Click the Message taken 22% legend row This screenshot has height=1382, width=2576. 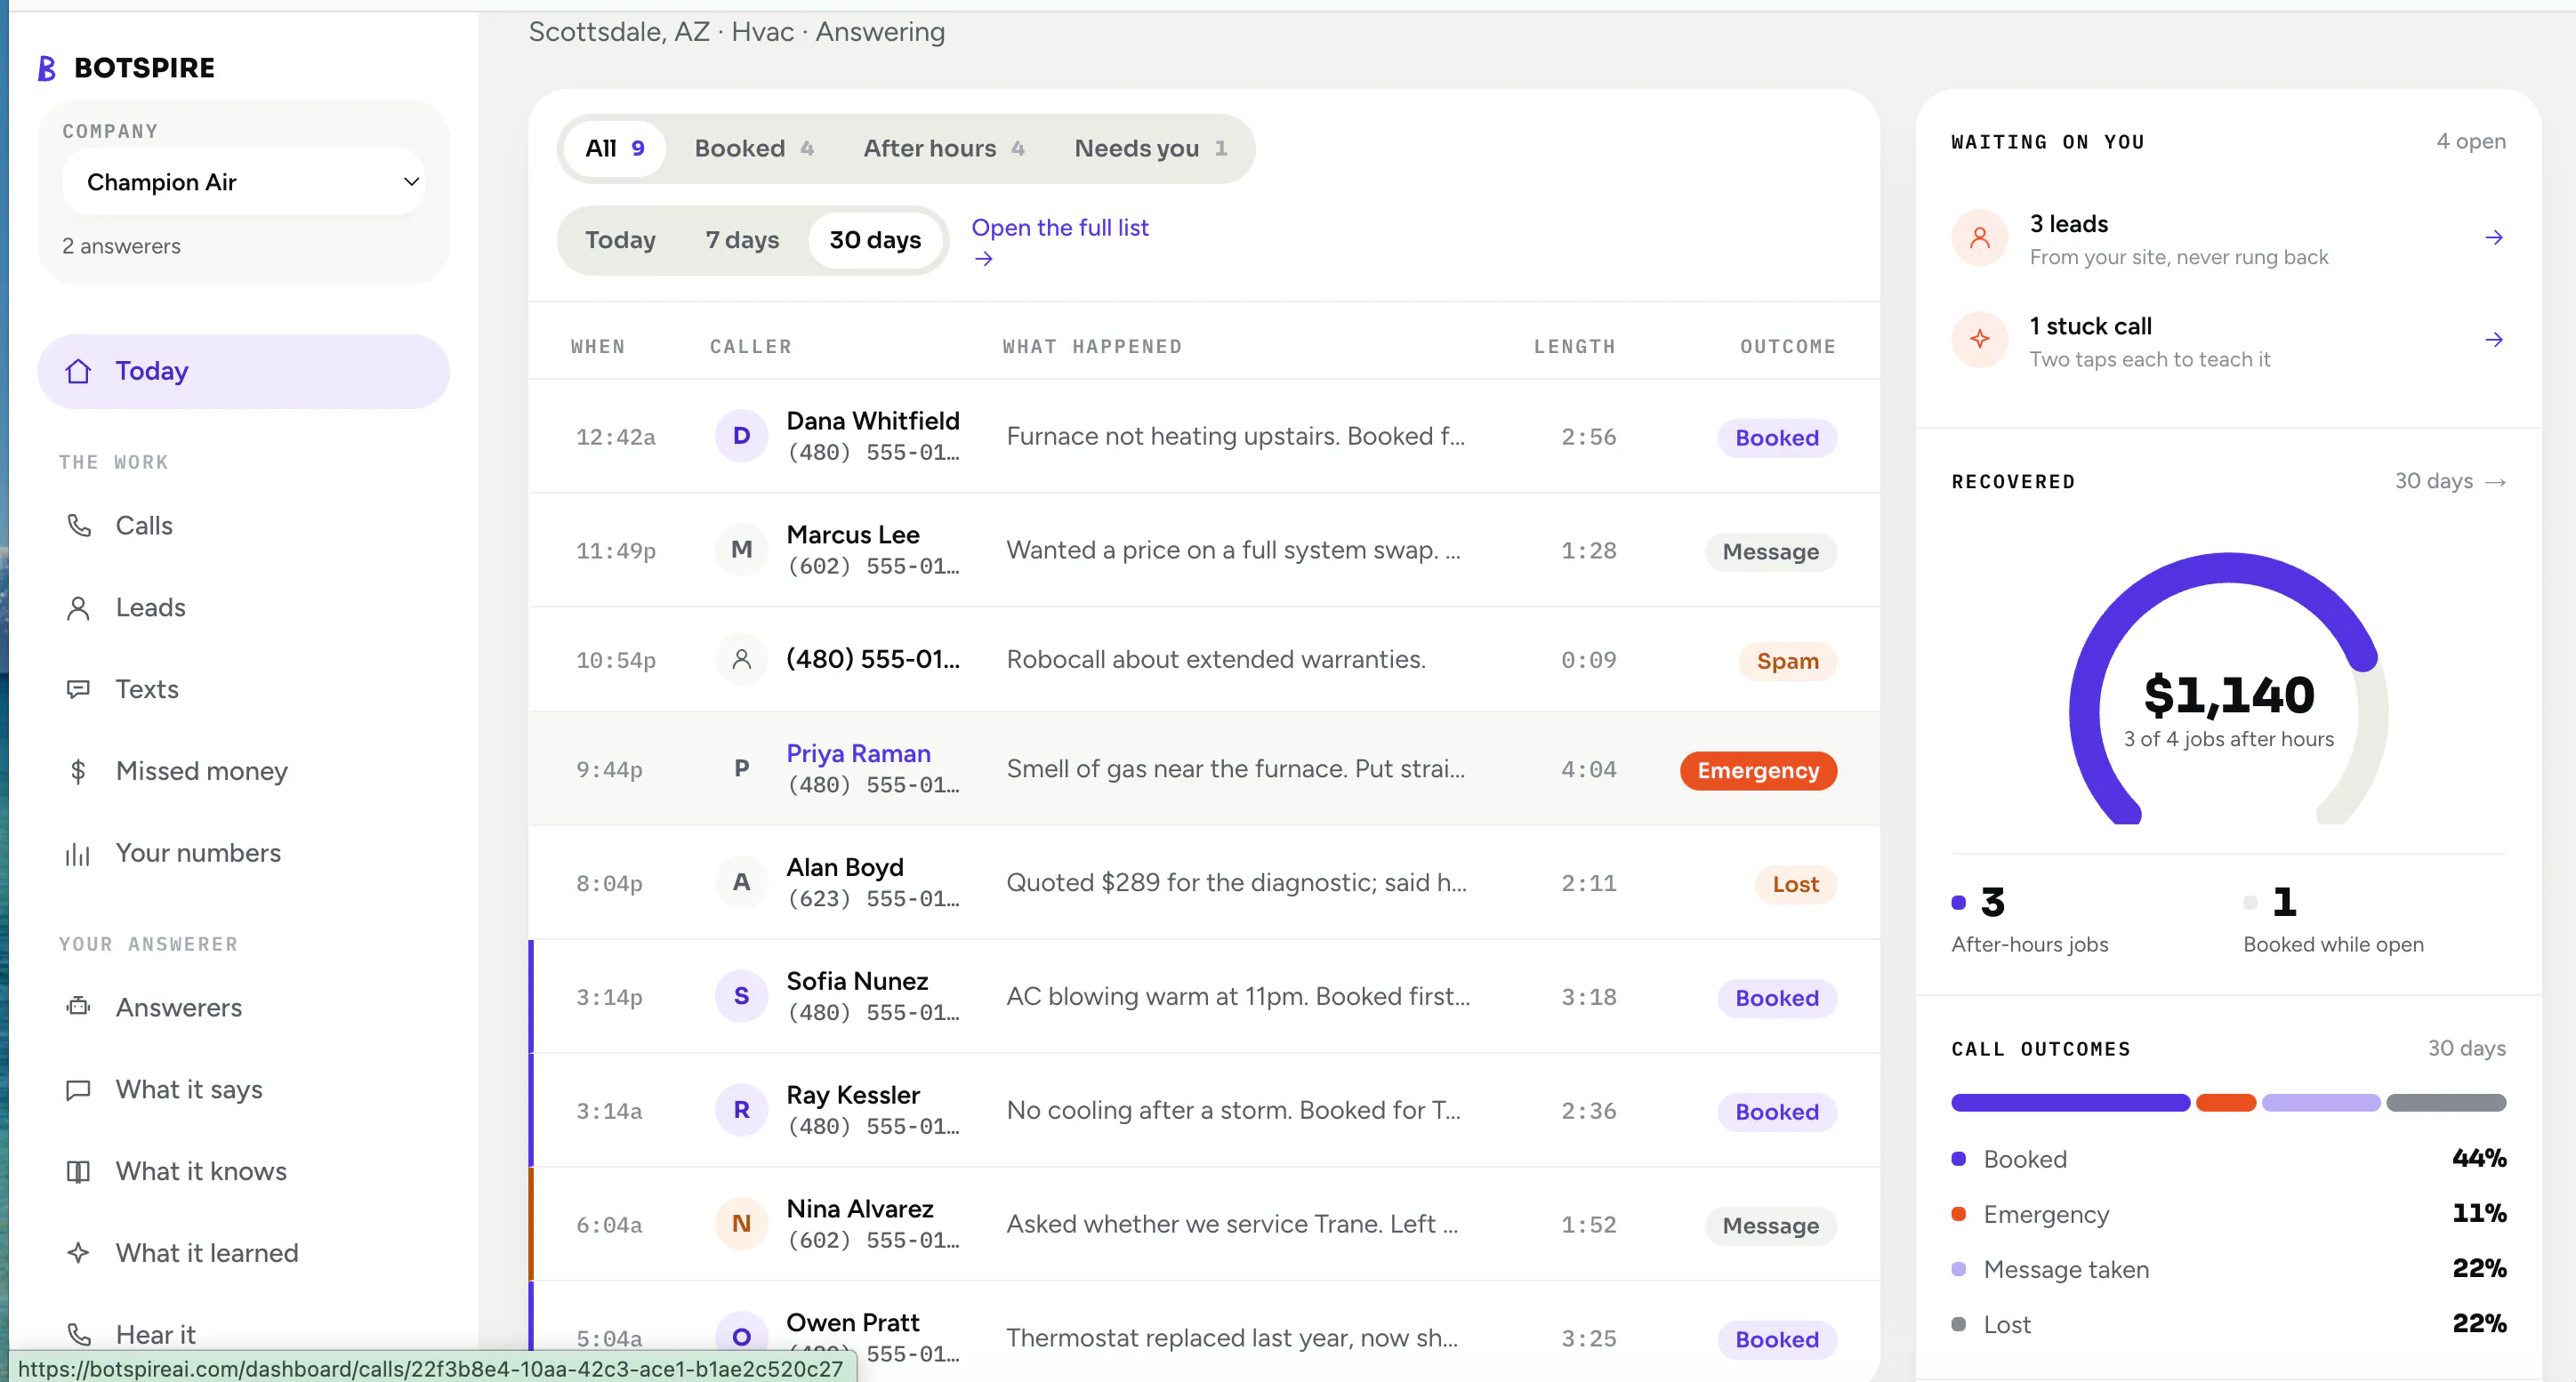(2228, 1269)
